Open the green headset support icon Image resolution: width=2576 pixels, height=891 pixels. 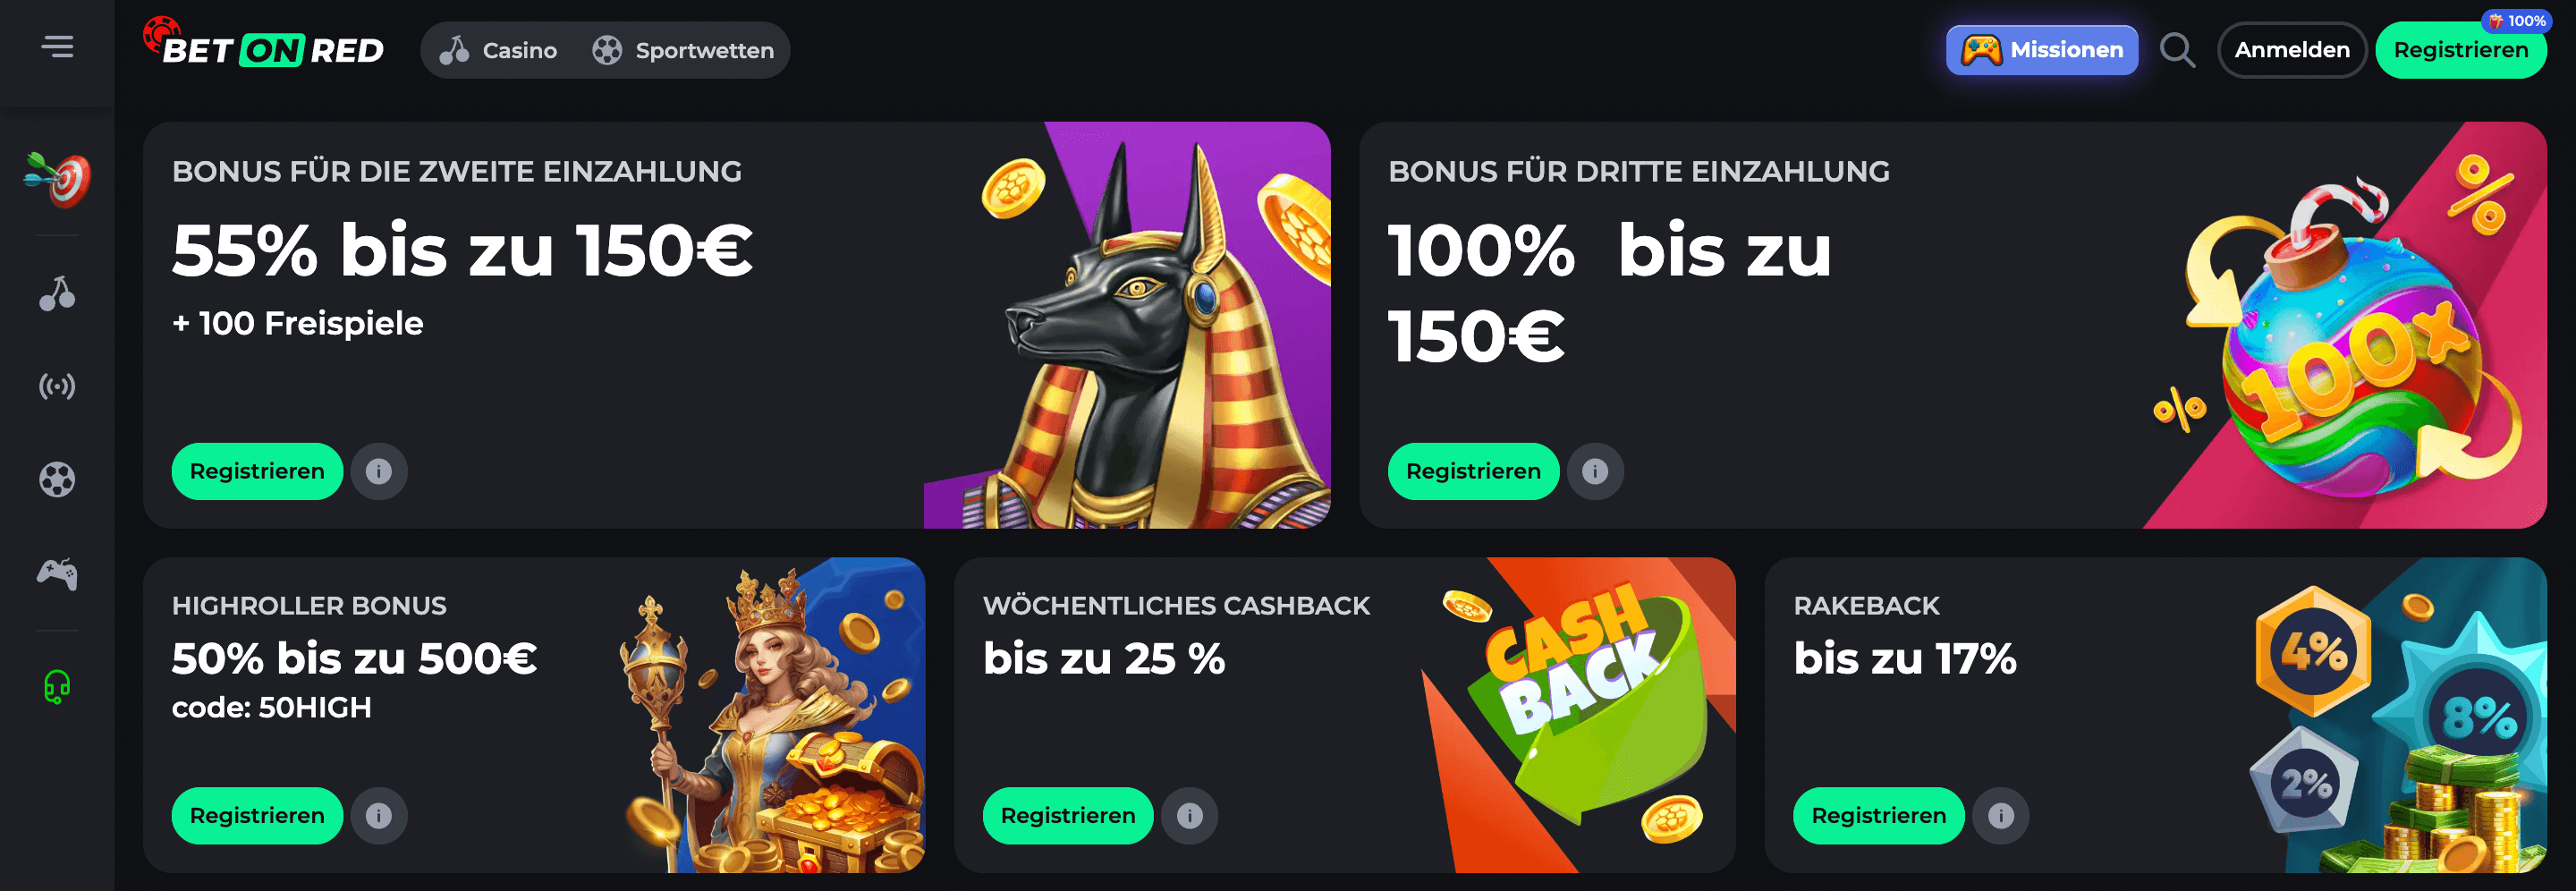pos(57,687)
